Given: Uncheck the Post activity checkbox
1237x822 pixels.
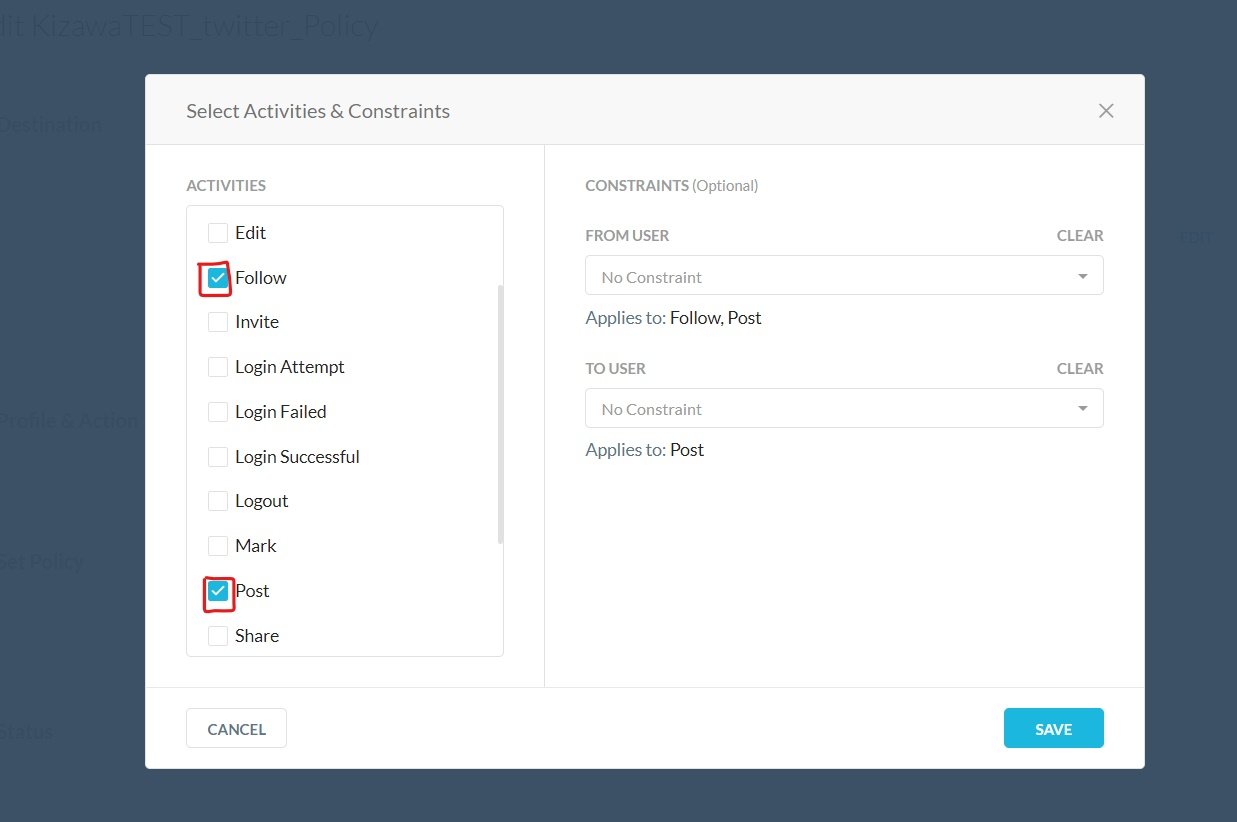Looking at the screenshot, I should [218, 591].
